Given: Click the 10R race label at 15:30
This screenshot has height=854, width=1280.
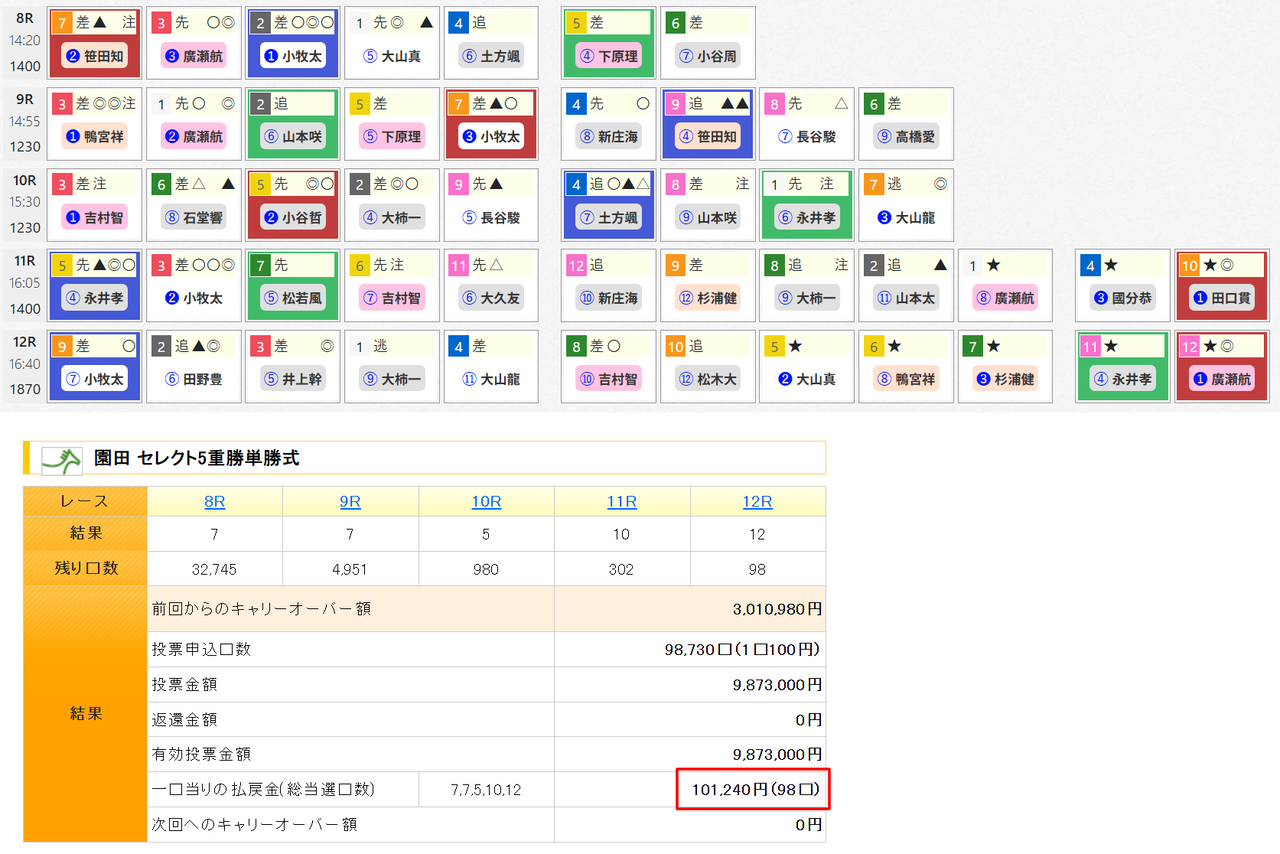Looking at the screenshot, I should [x=25, y=180].
